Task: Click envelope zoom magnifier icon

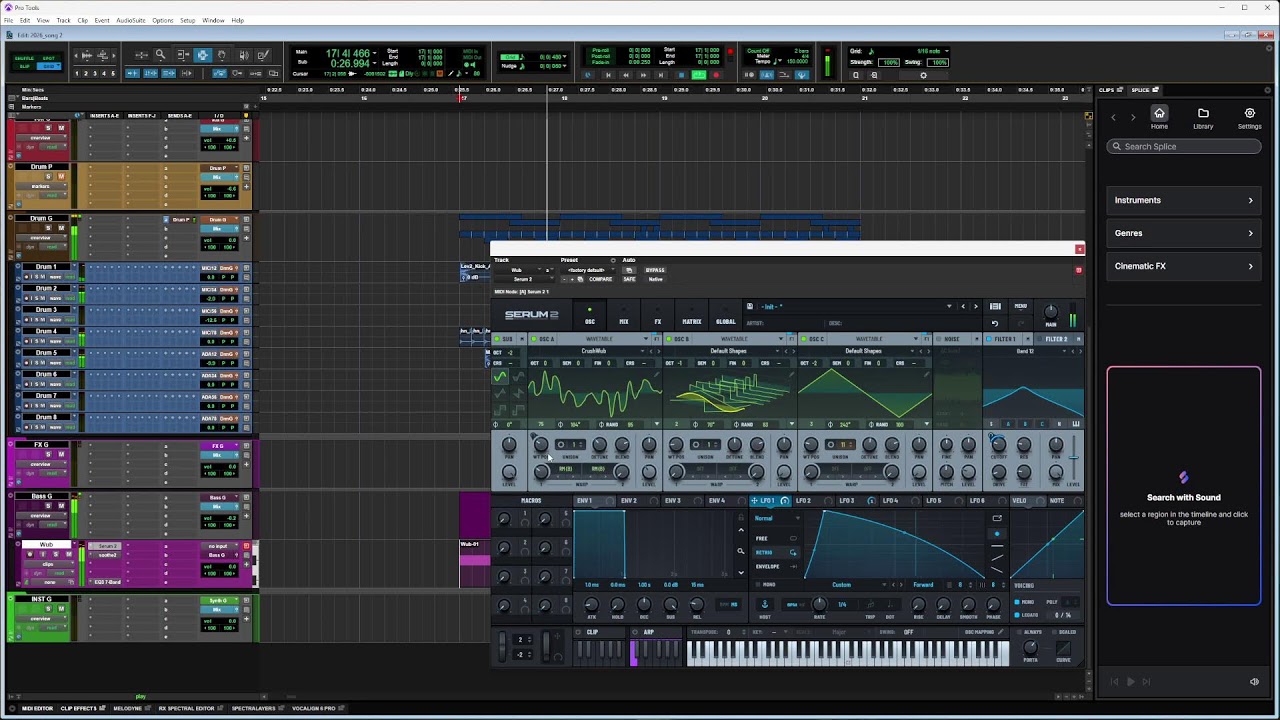Action: coord(741,551)
